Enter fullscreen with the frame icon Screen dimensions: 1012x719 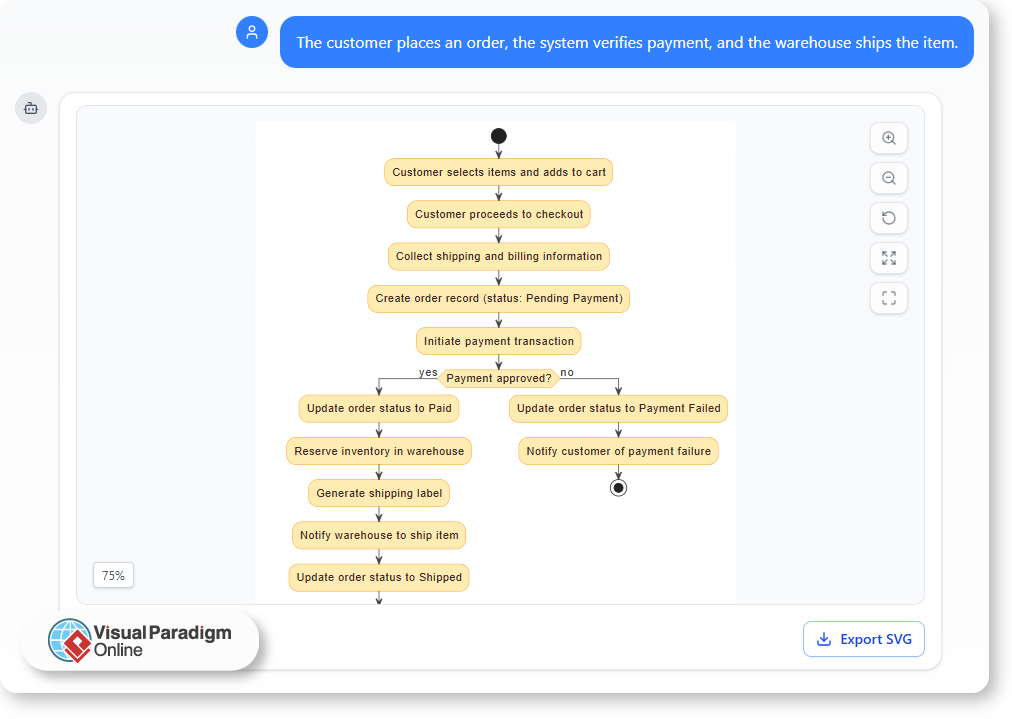click(888, 298)
